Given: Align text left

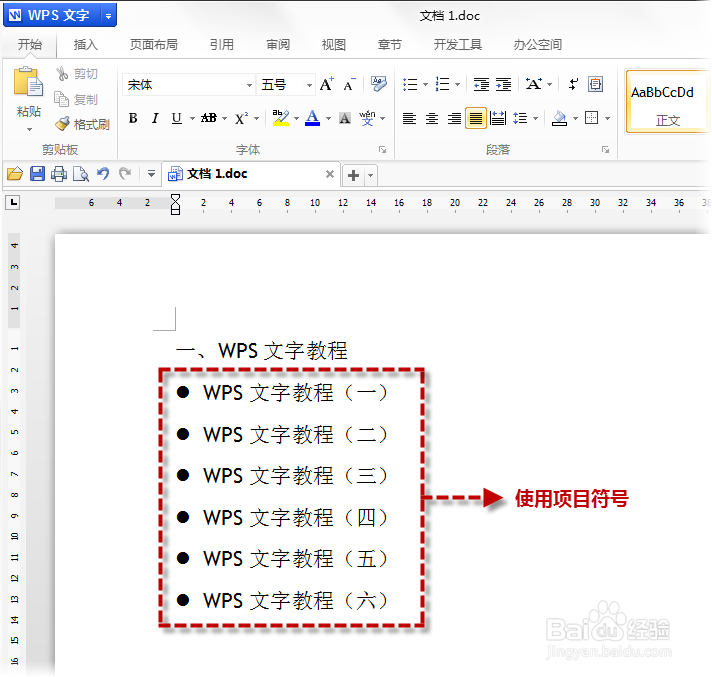Looking at the screenshot, I should coord(410,119).
